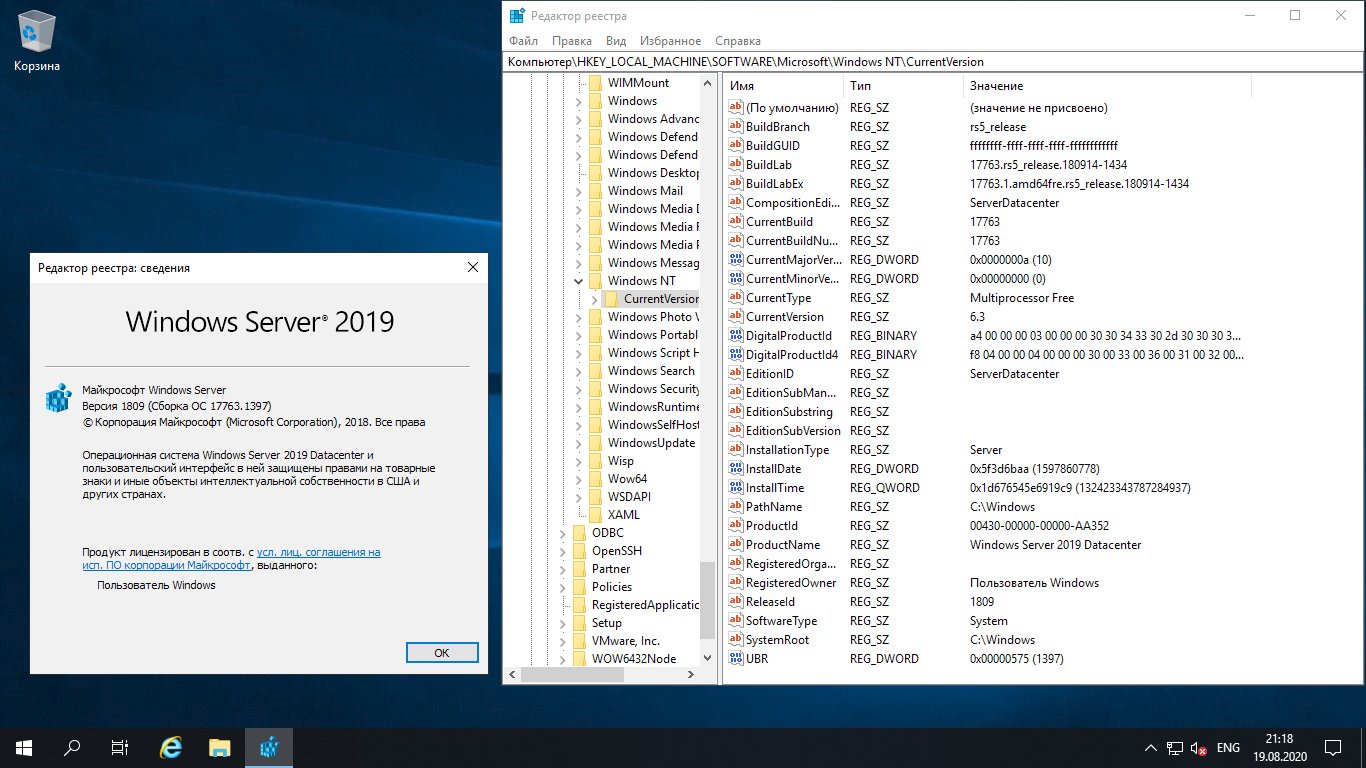Select the RegisteredOwner value icon

[736, 583]
